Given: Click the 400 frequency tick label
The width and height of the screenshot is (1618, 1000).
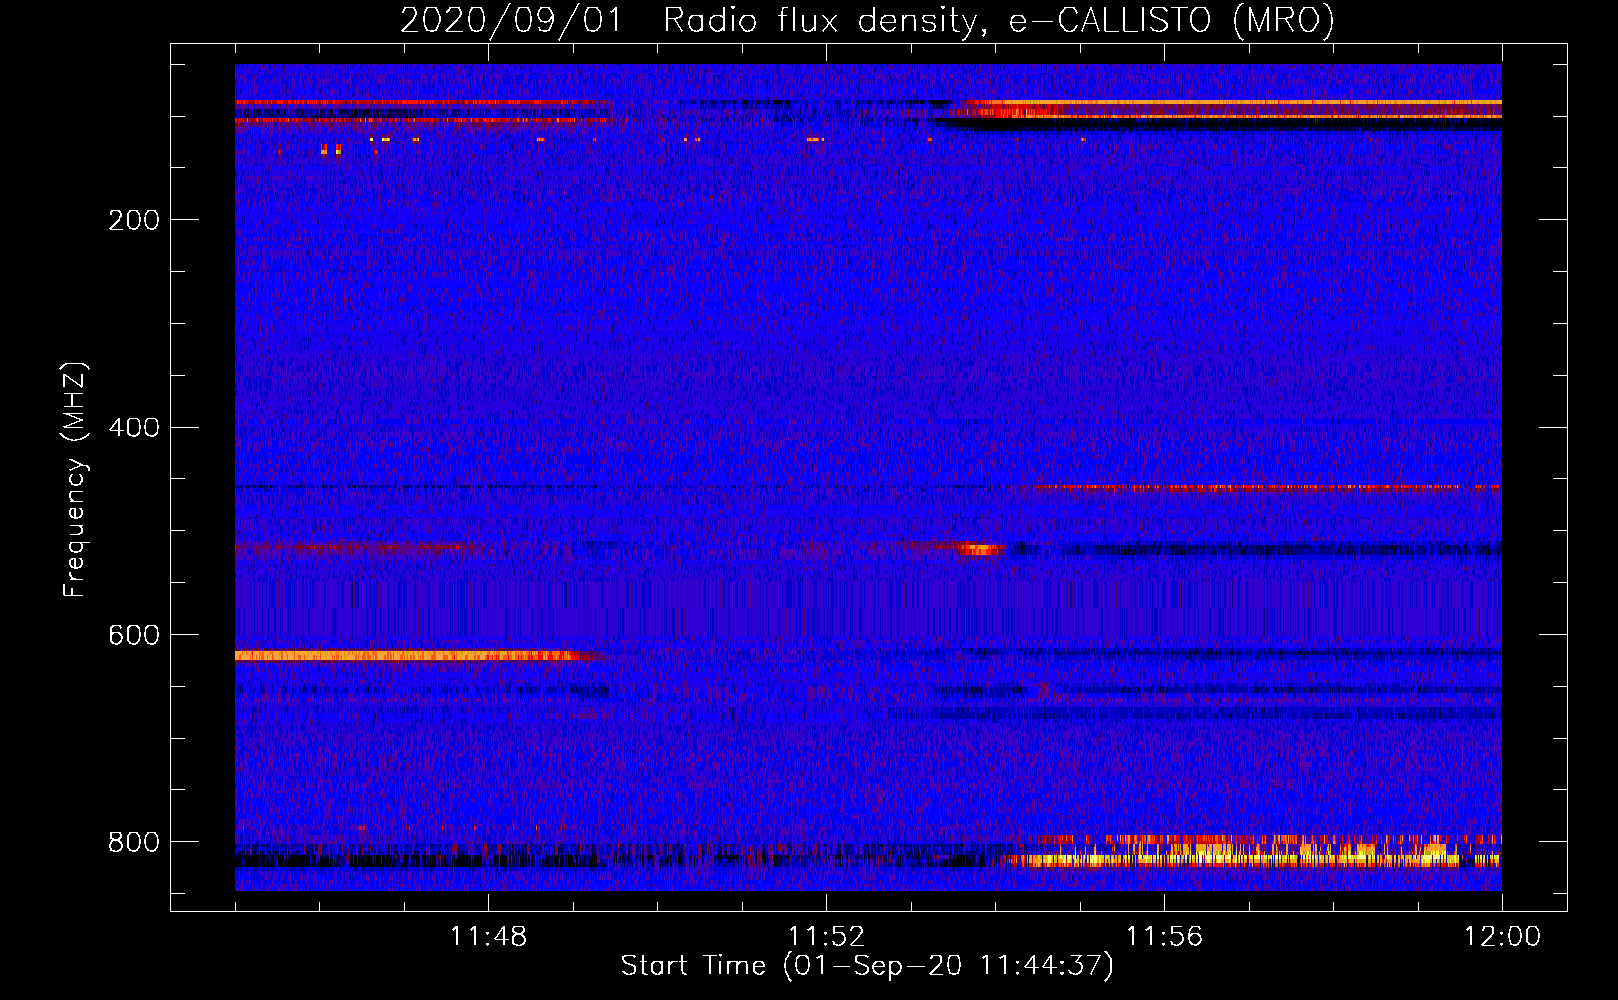Looking at the screenshot, I should 134,428.
